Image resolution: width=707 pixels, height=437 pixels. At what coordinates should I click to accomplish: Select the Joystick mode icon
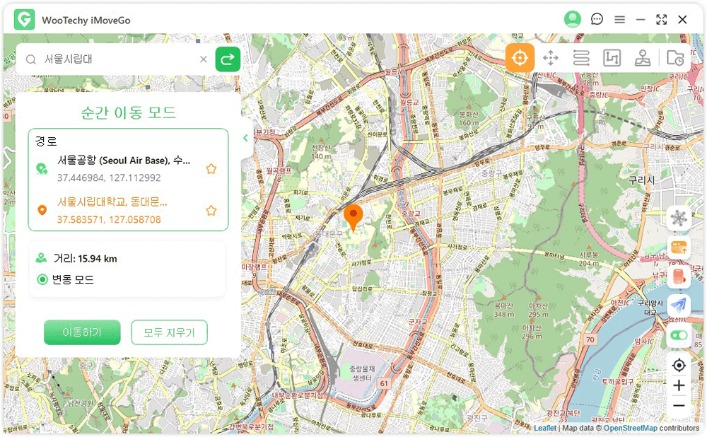point(642,58)
